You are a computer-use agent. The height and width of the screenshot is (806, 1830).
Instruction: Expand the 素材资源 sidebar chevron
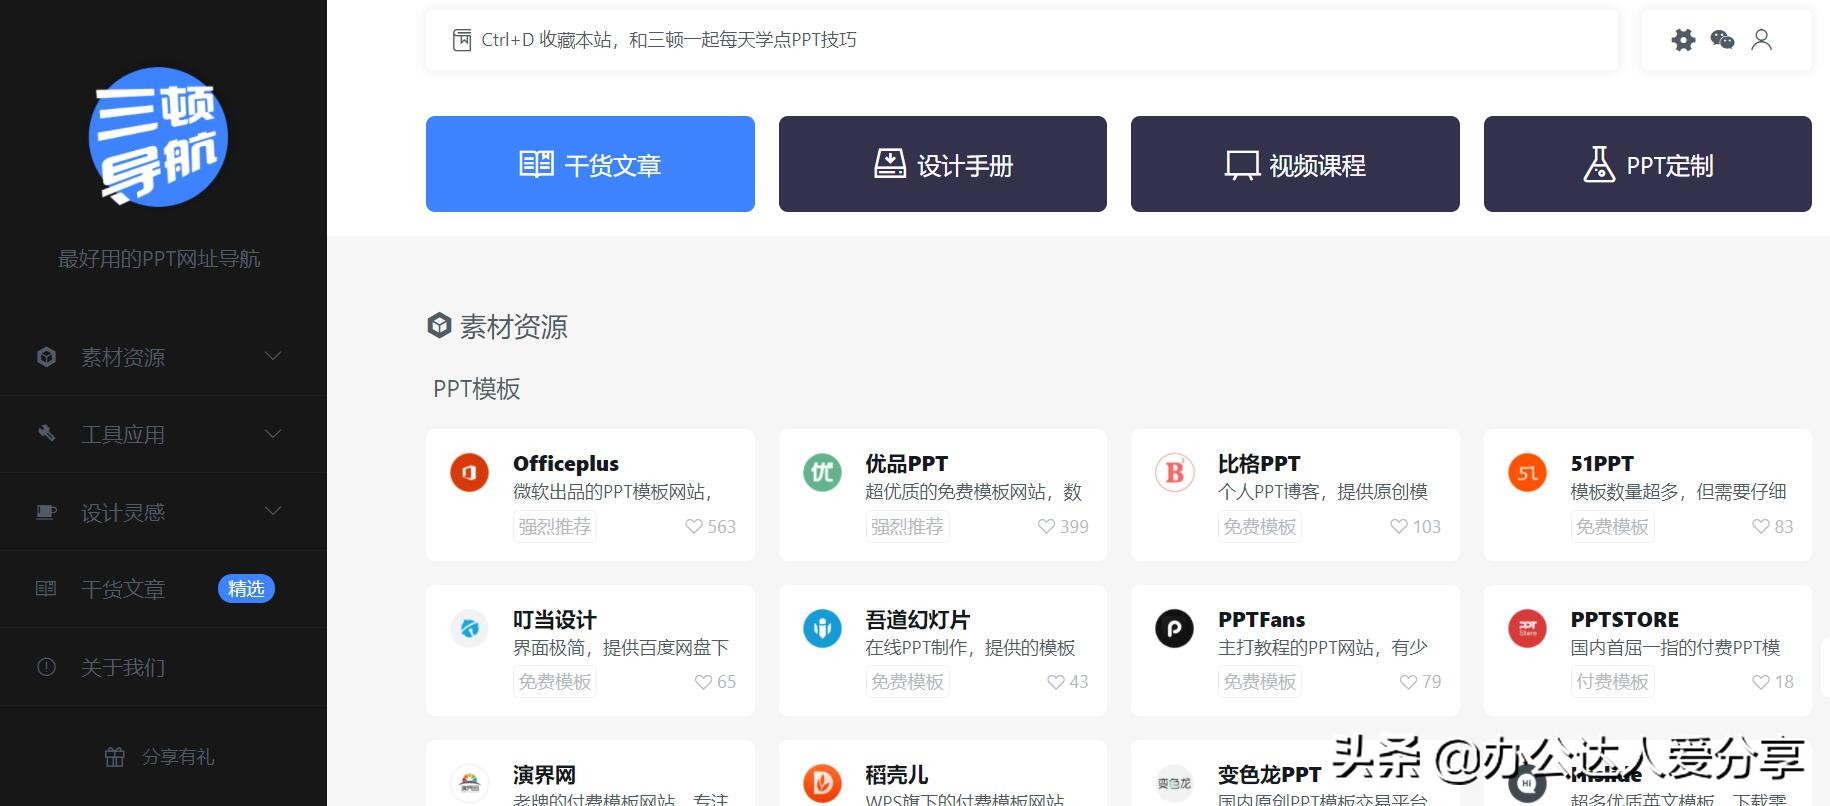click(272, 356)
